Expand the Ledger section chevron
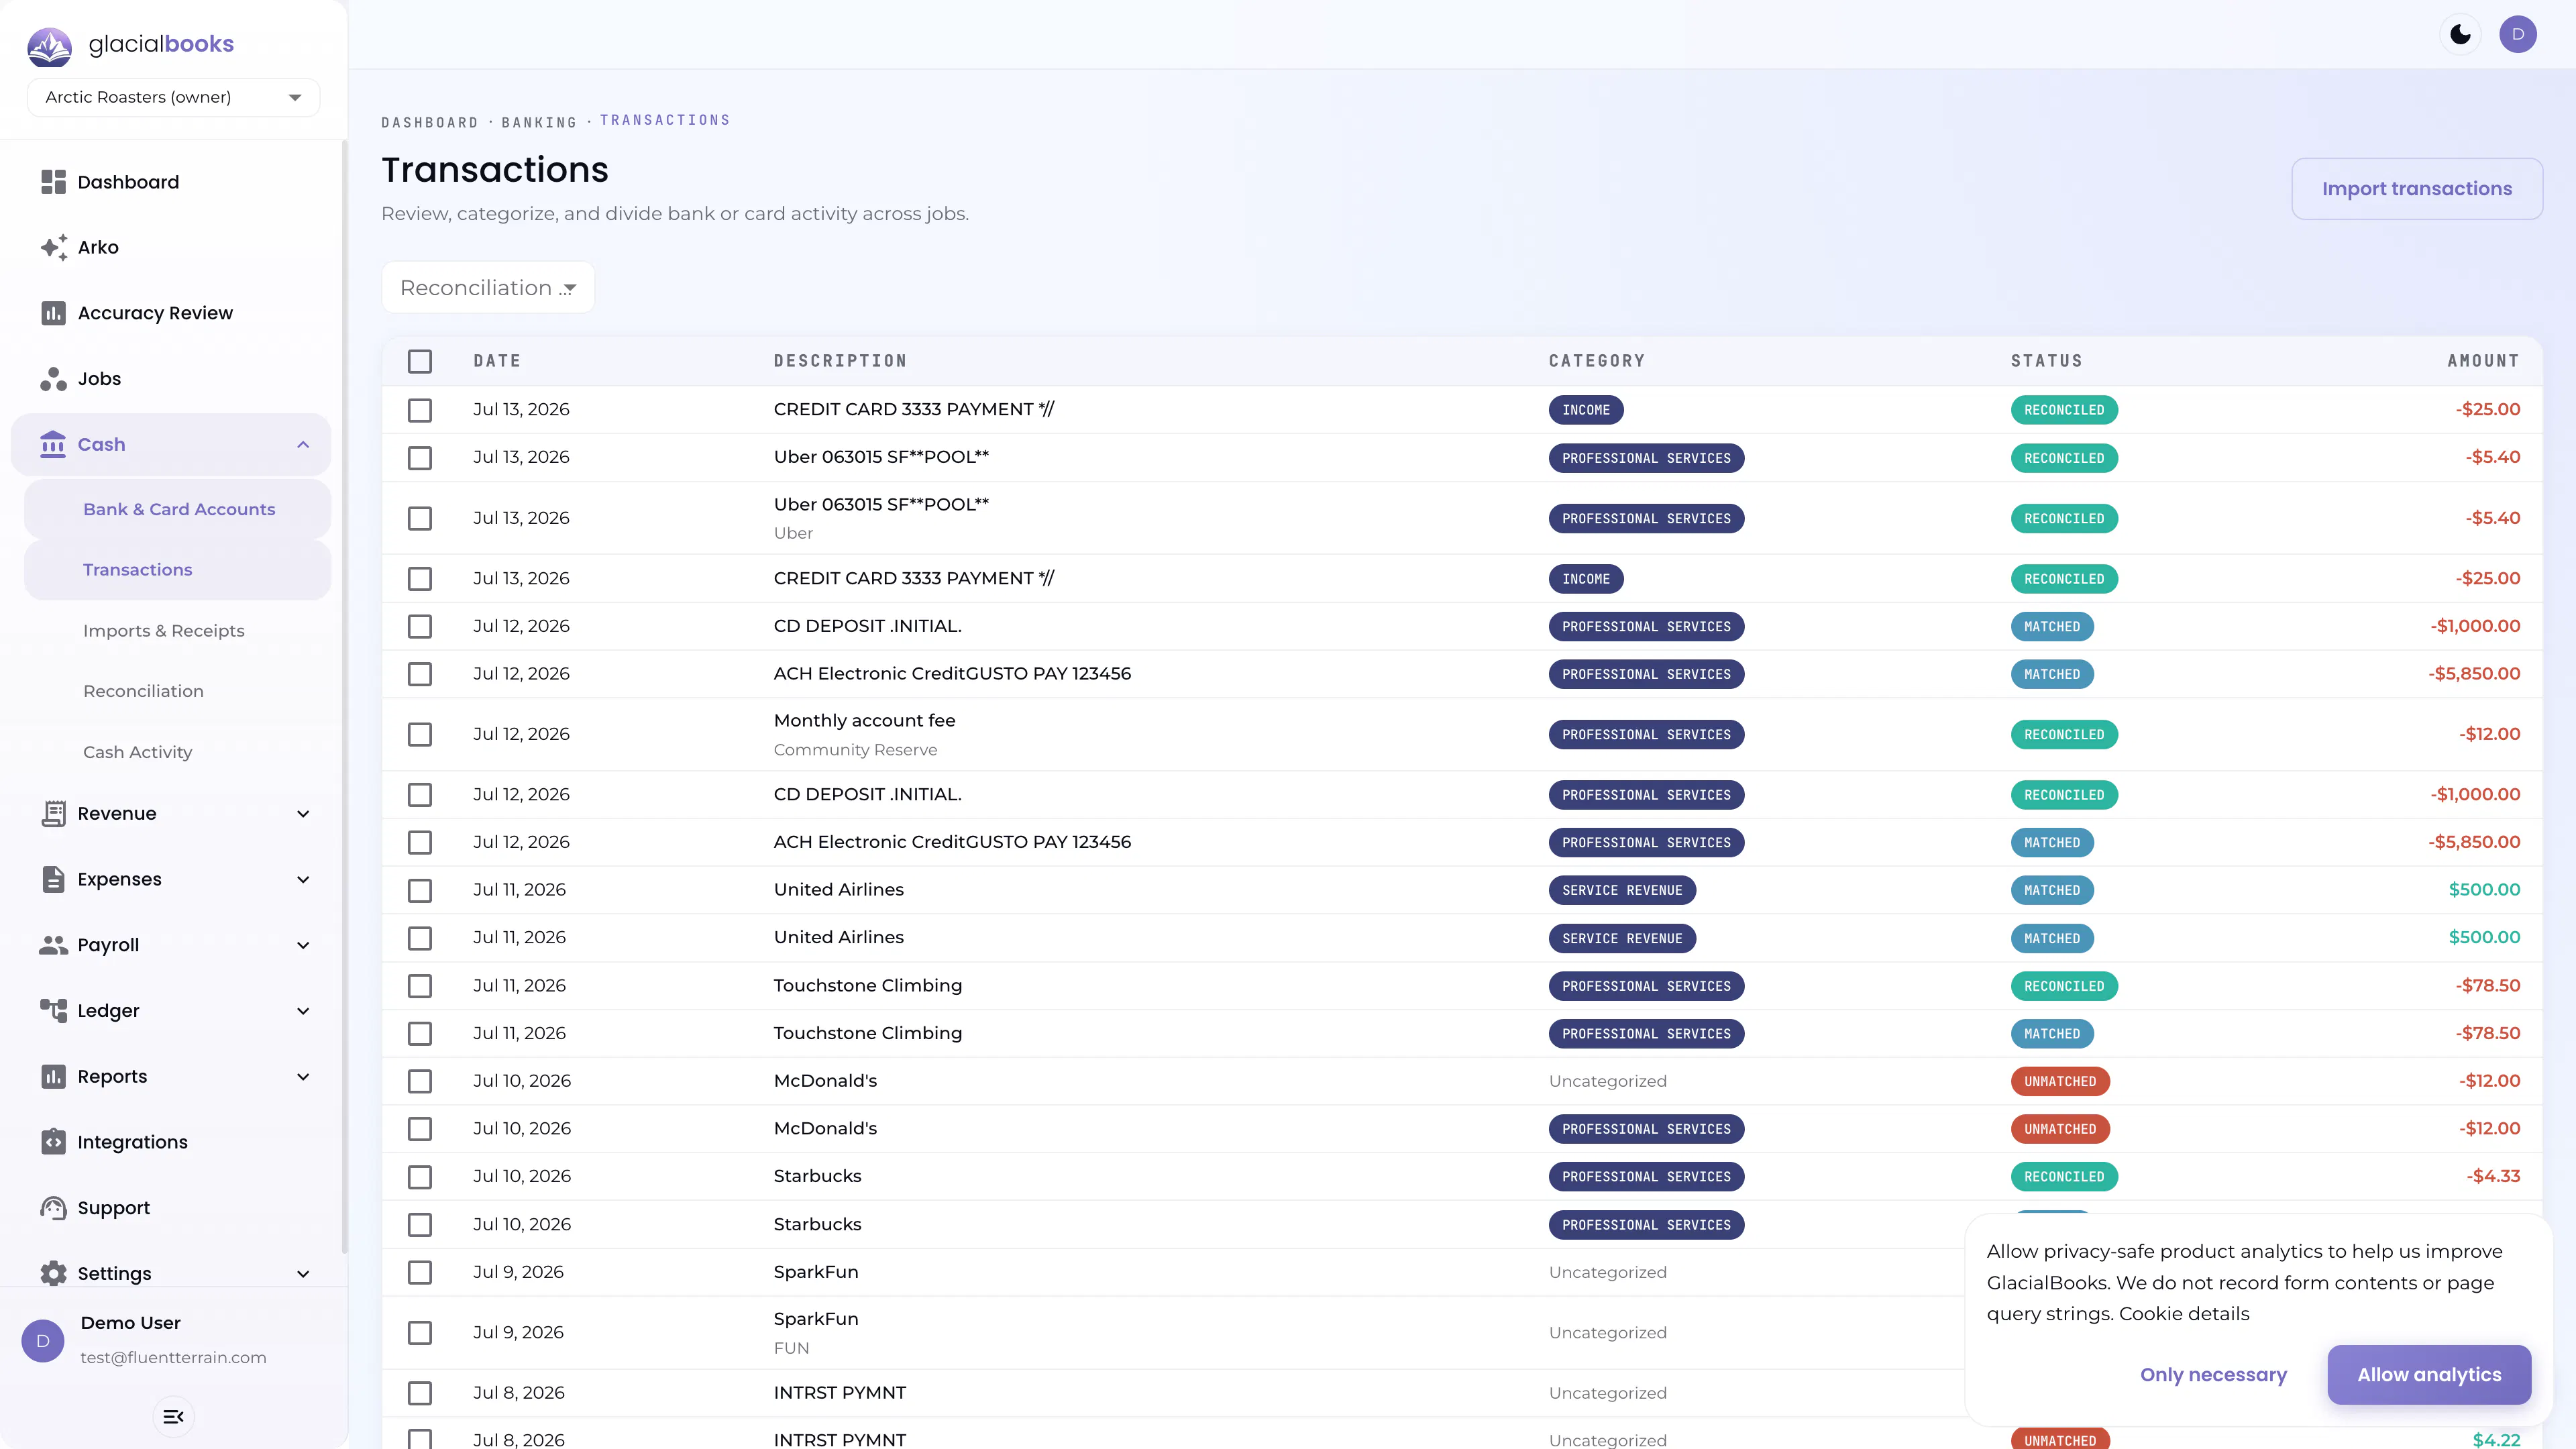 (303, 1011)
